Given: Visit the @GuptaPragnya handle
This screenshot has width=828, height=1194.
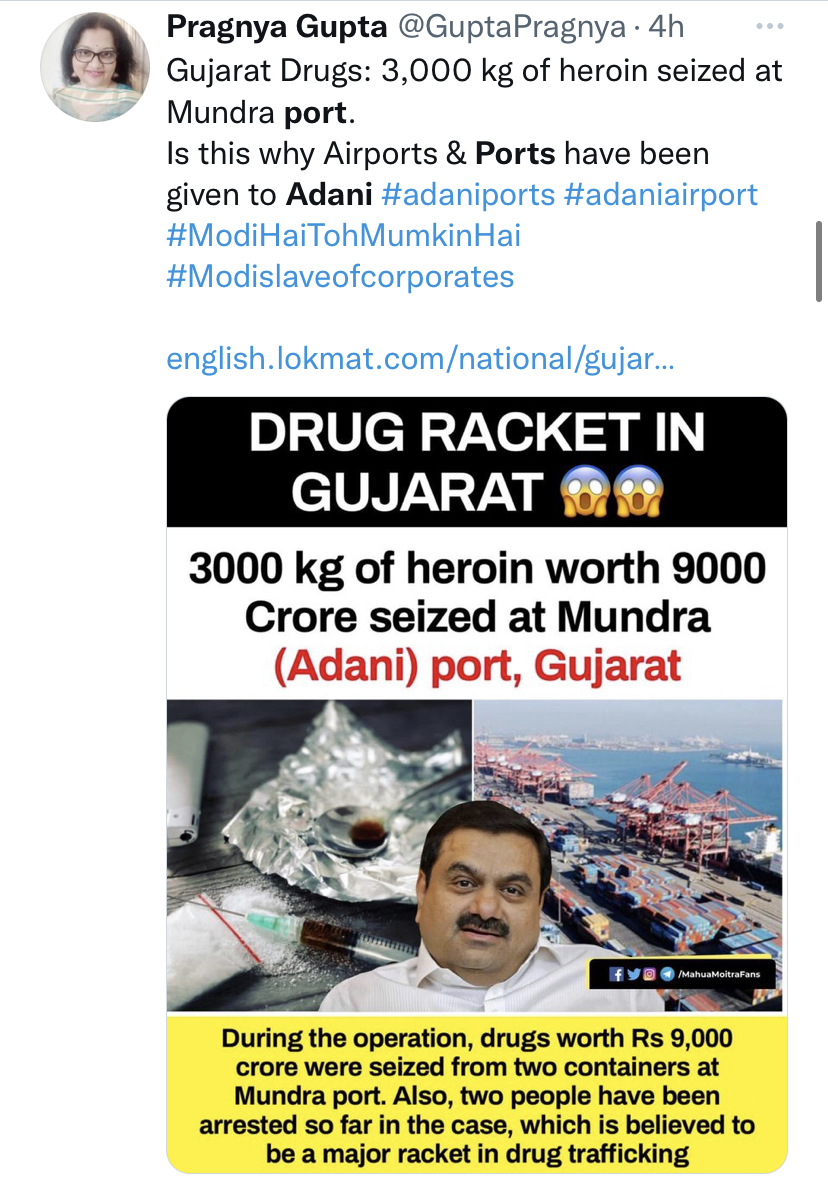Looking at the screenshot, I should click(x=512, y=27).
